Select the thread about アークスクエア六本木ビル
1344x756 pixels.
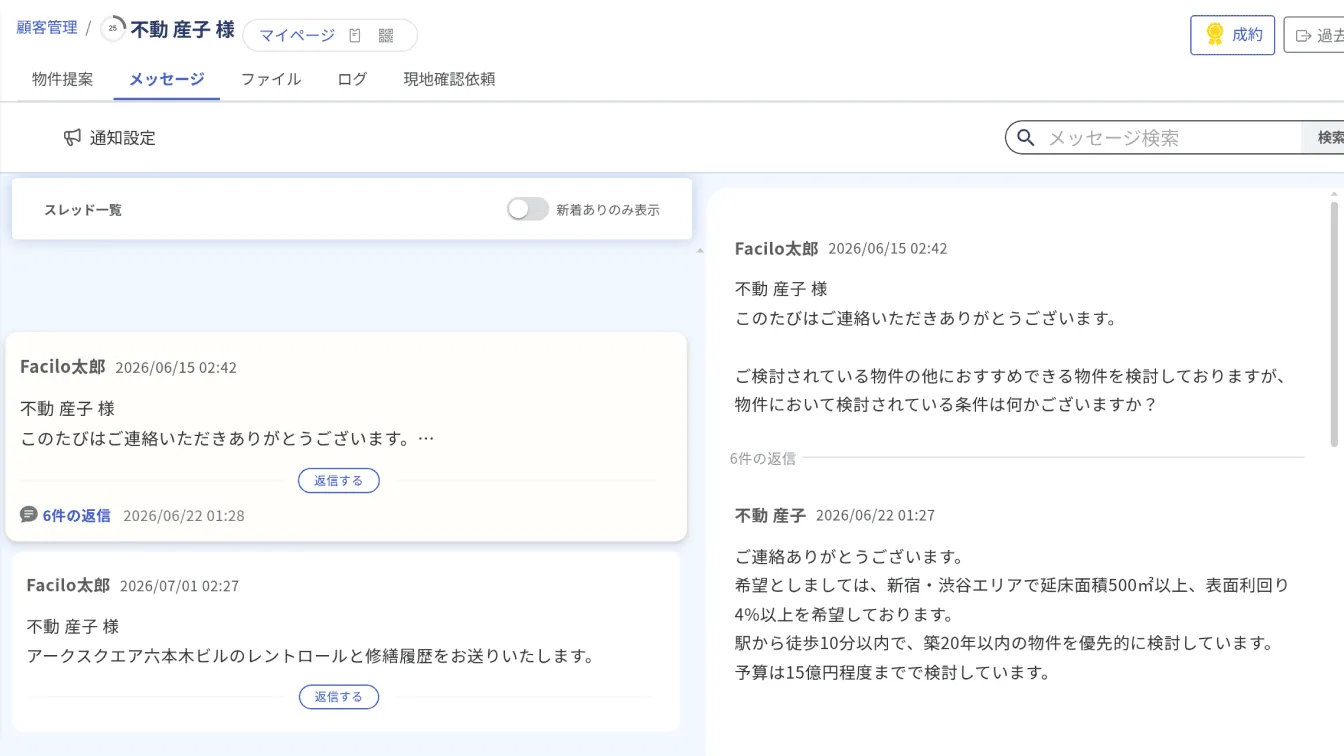[x=346, y=641]
